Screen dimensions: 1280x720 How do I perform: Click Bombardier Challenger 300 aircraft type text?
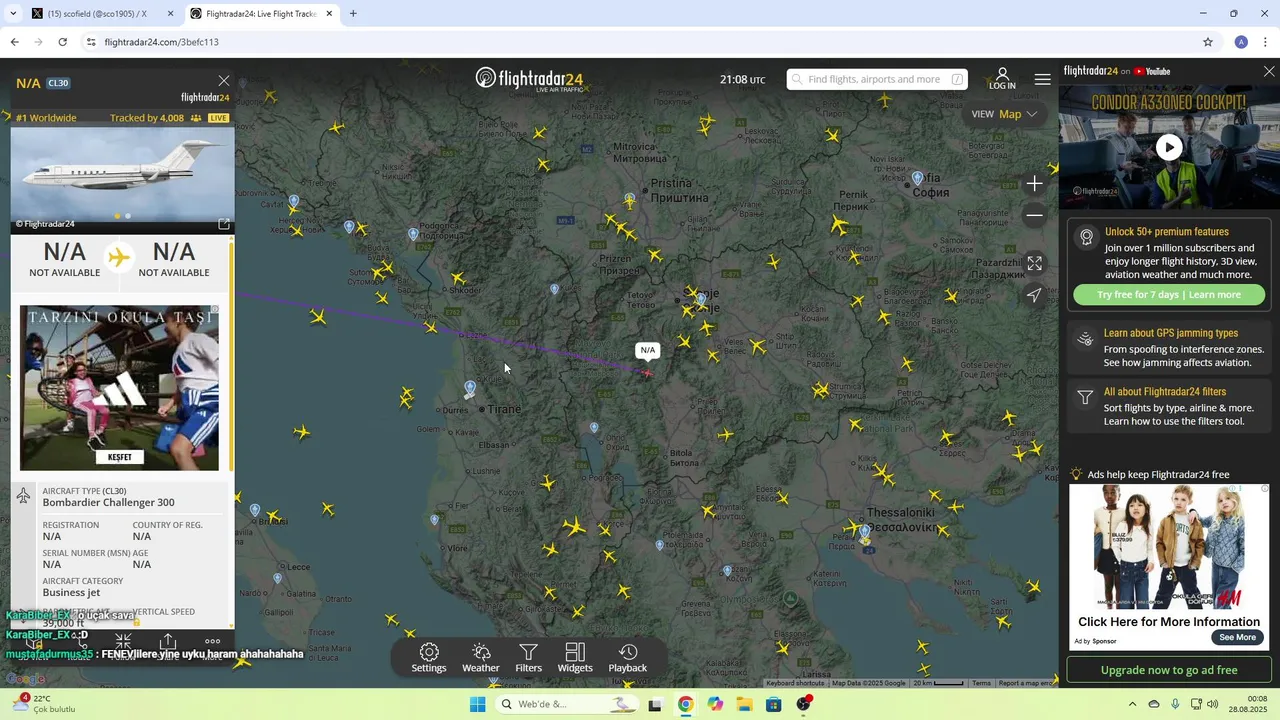point(108,503)
